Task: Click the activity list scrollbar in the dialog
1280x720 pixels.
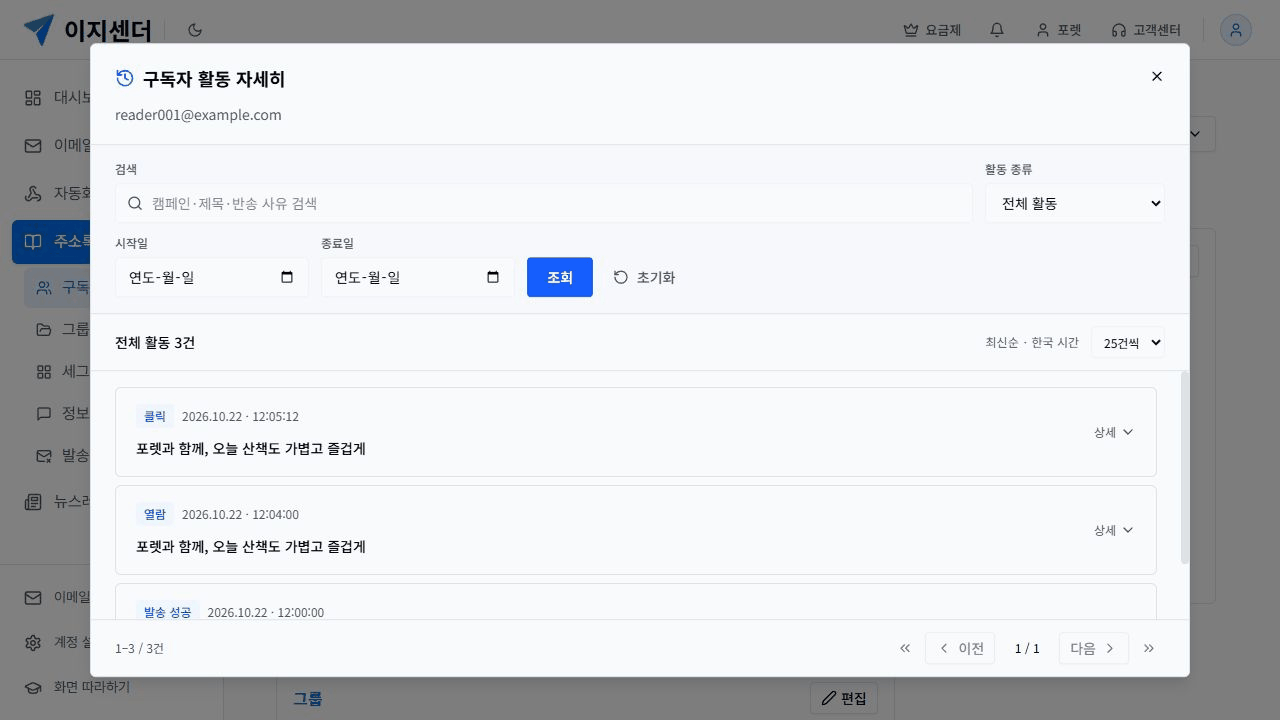Action: coord(1186,467)
